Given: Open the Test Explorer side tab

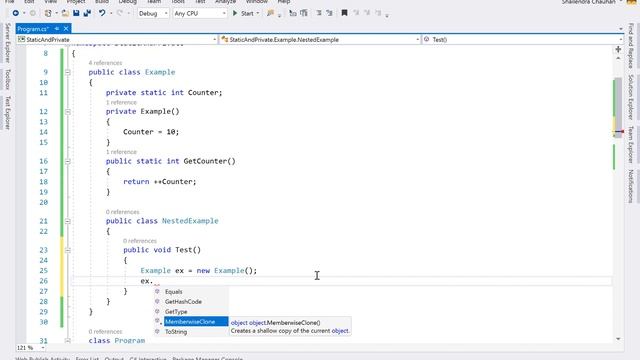Looking at the screenshot, I should pyautogui.click(x=7, y=113).
